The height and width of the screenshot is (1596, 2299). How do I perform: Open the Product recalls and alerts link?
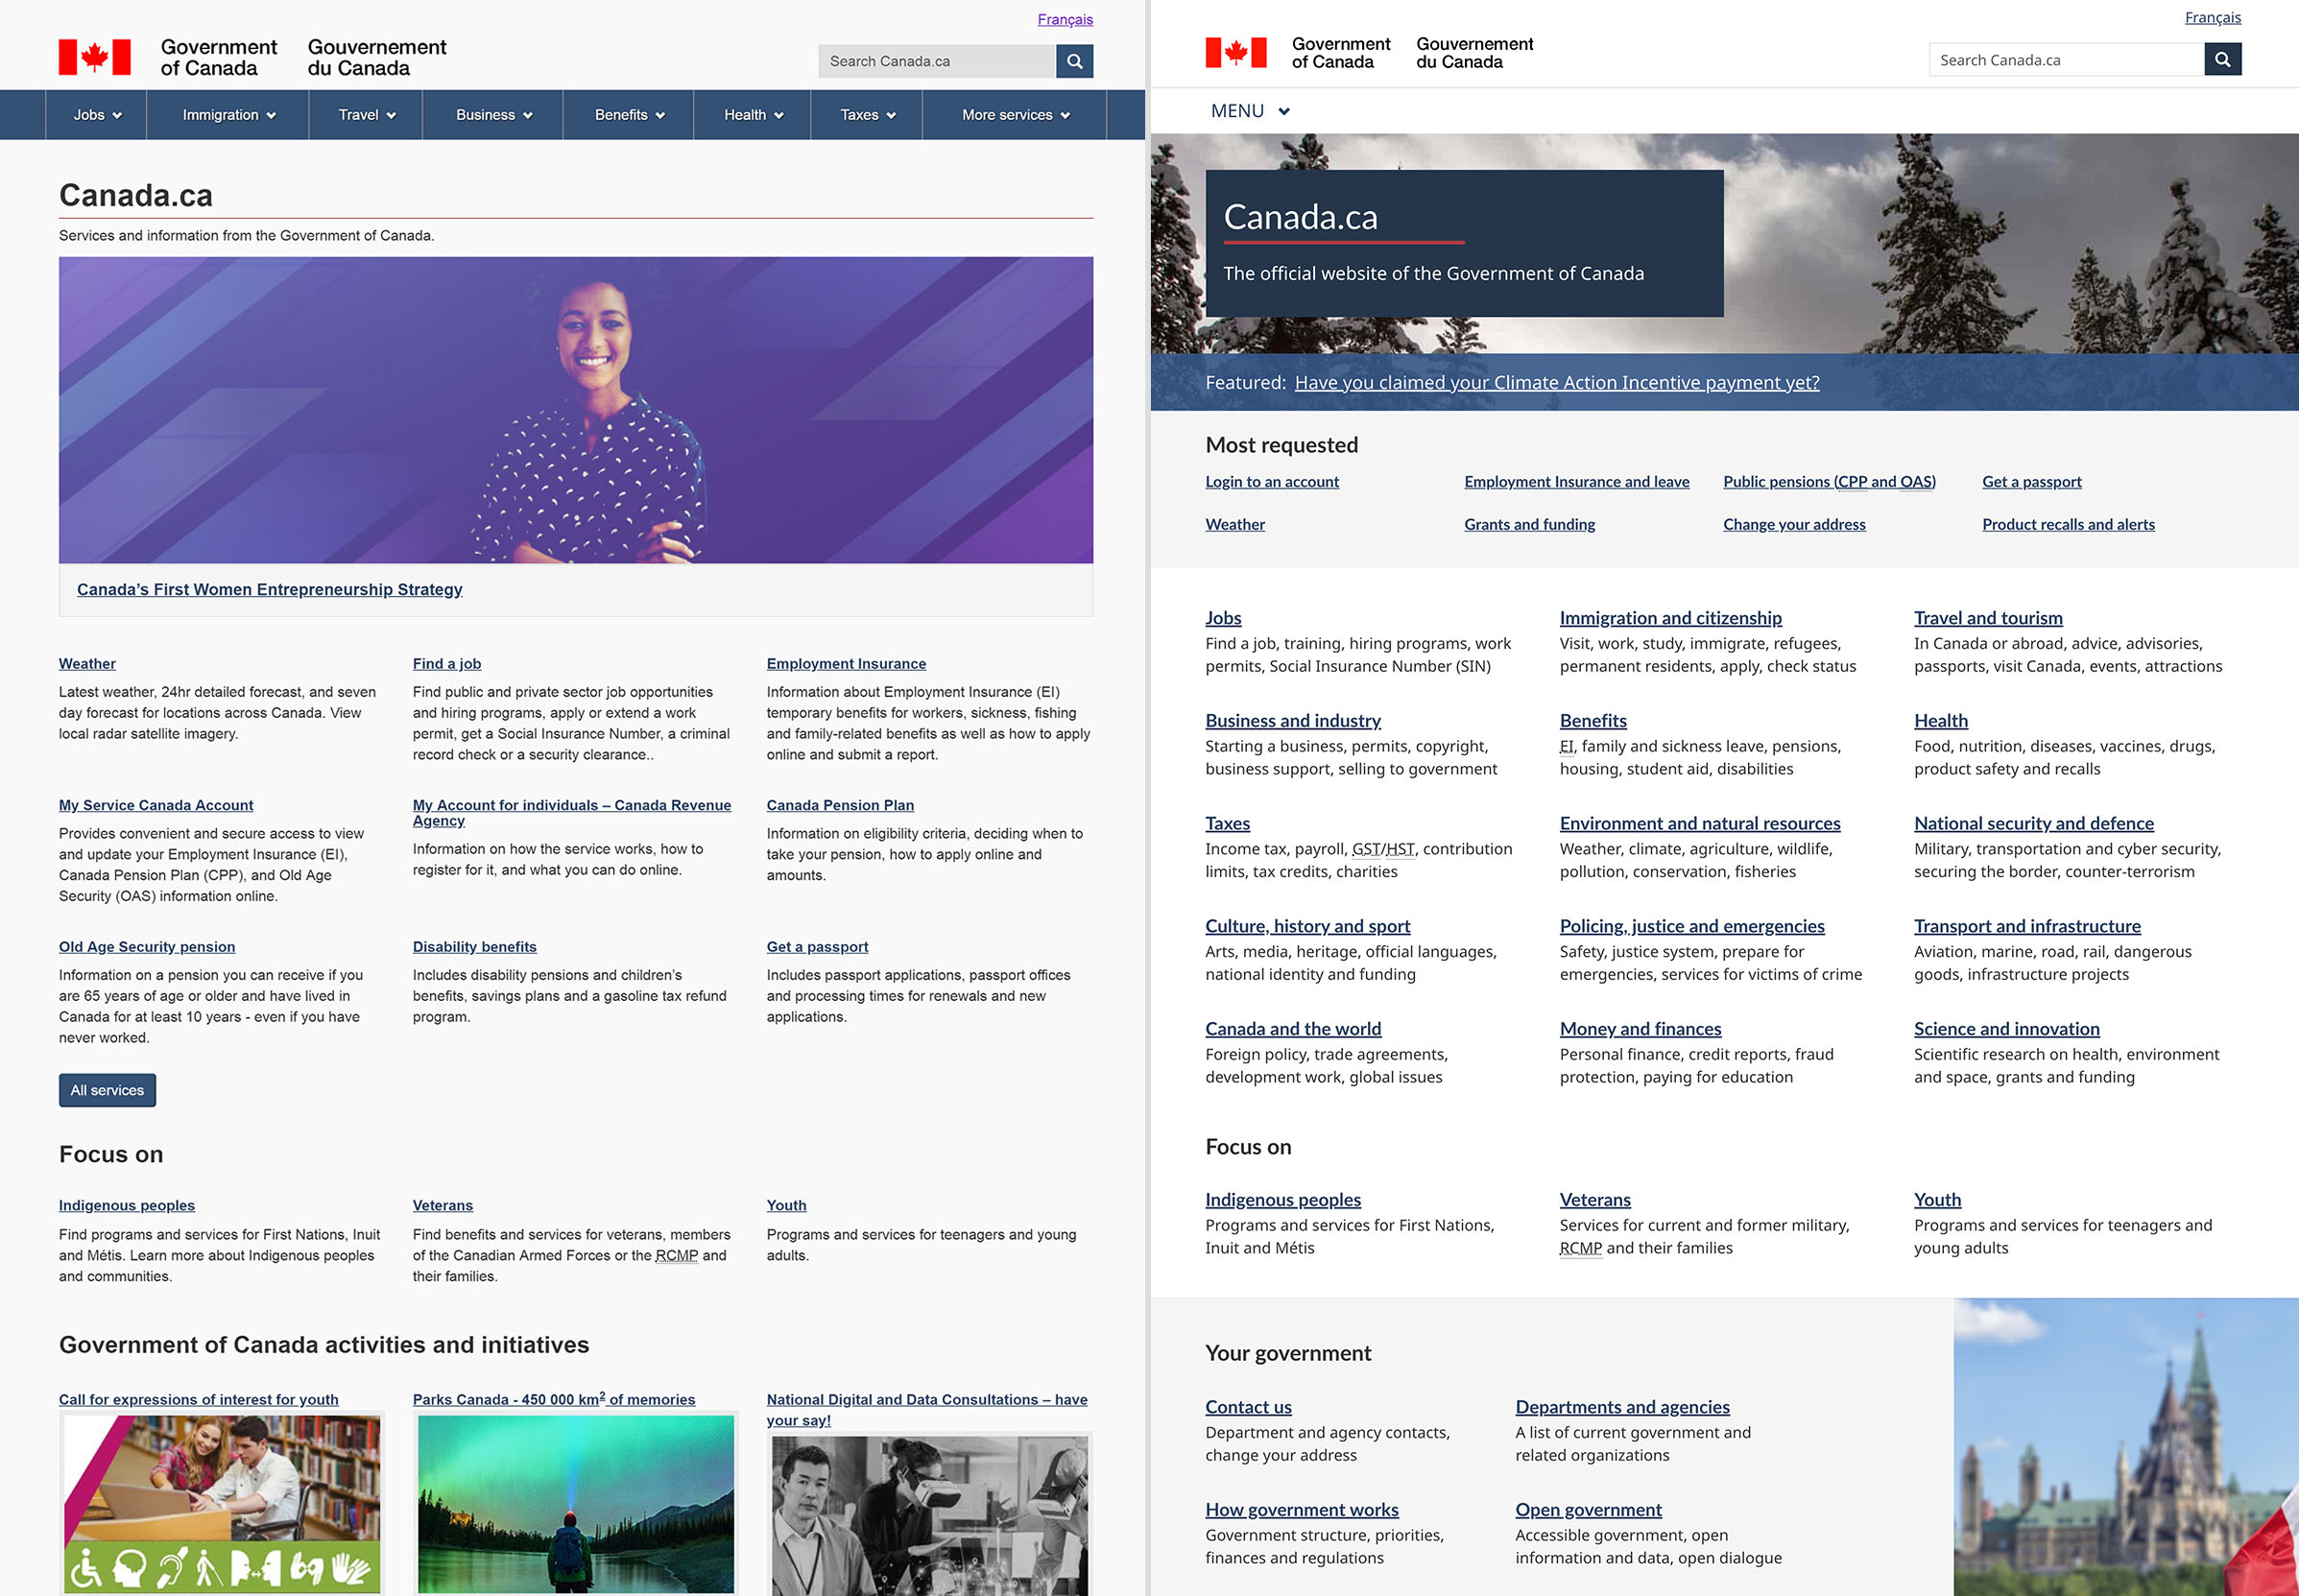[x=2068, y=524]
